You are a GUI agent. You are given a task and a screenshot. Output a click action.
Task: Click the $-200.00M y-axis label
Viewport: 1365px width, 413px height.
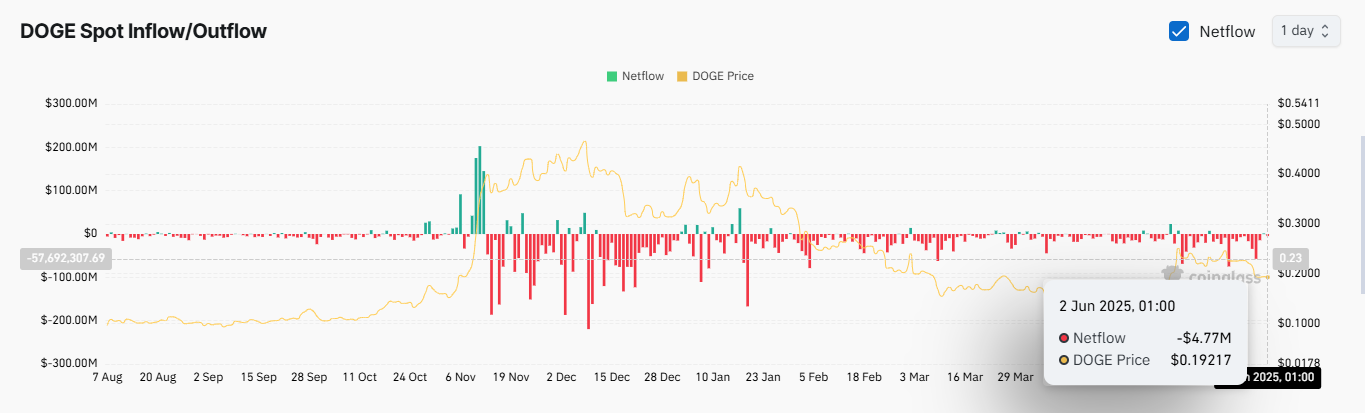[69, 320]
